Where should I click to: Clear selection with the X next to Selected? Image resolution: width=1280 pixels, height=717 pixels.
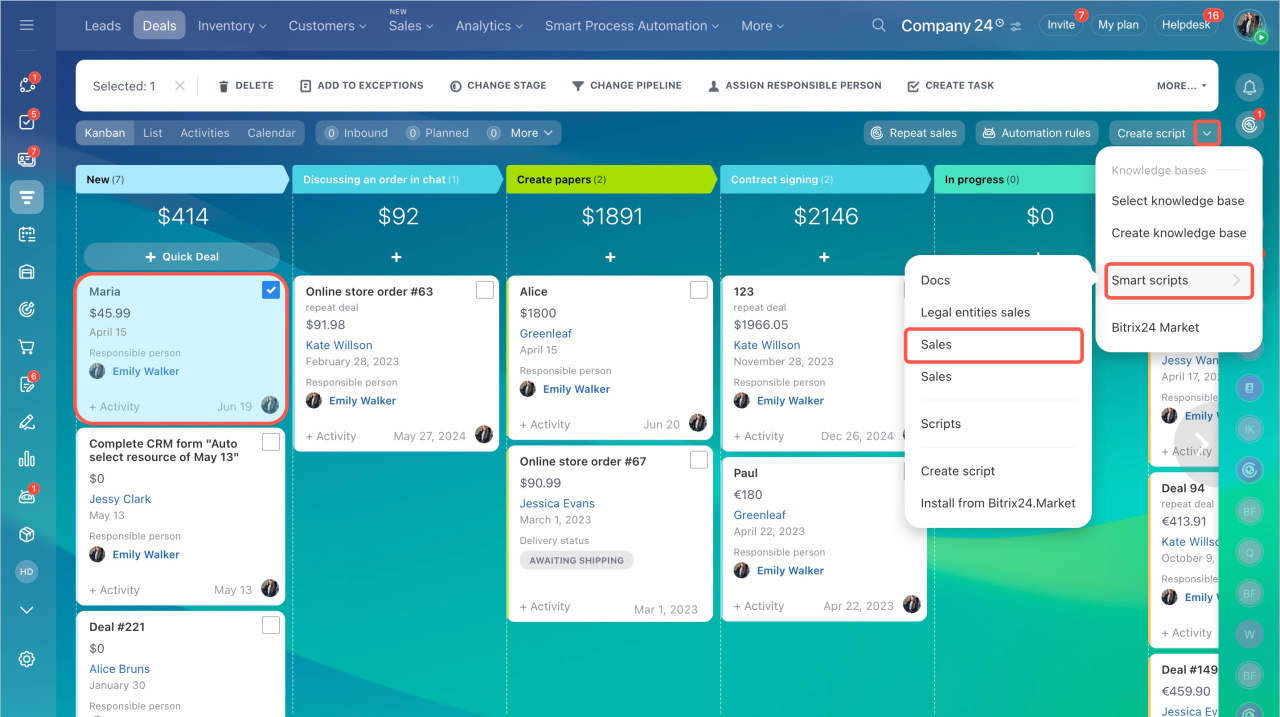point(180,86)
